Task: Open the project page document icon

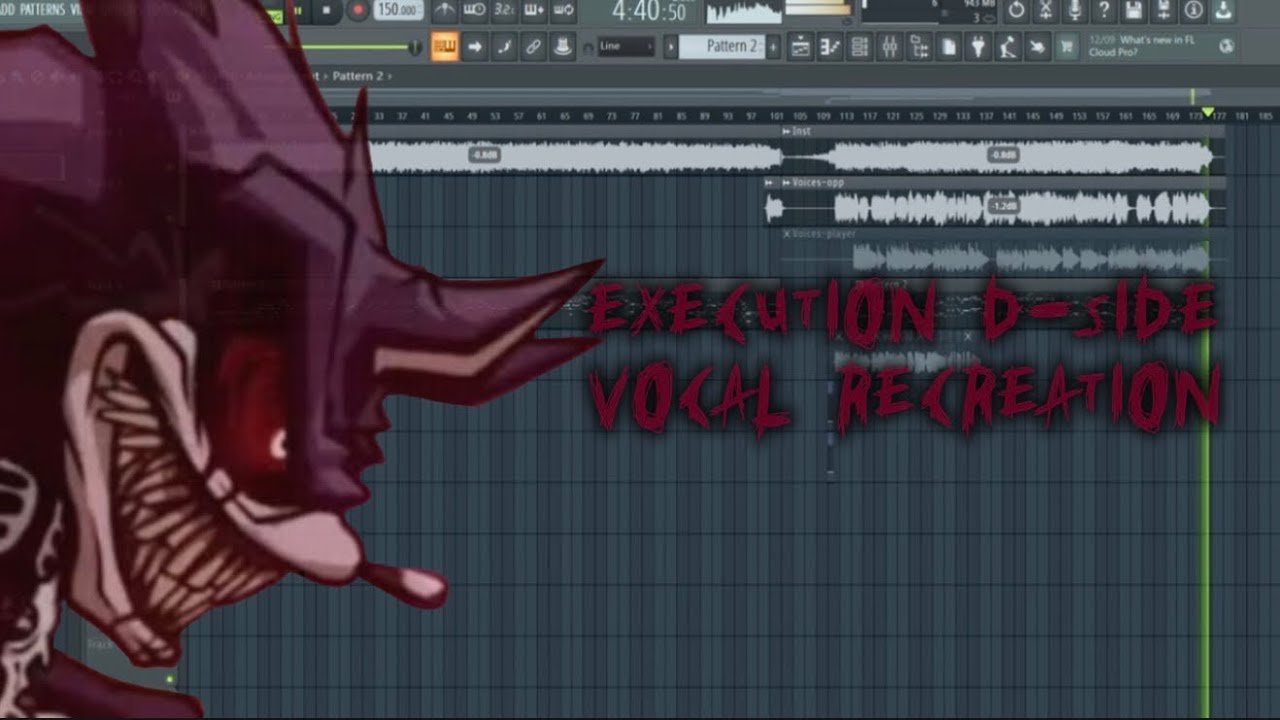Action: click(949, 46)
